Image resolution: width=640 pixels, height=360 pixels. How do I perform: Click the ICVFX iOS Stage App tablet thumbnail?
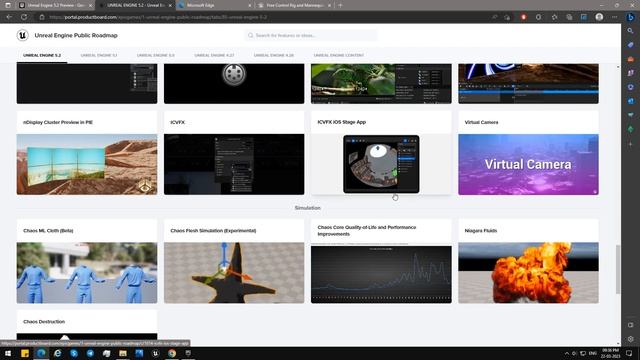381,164
